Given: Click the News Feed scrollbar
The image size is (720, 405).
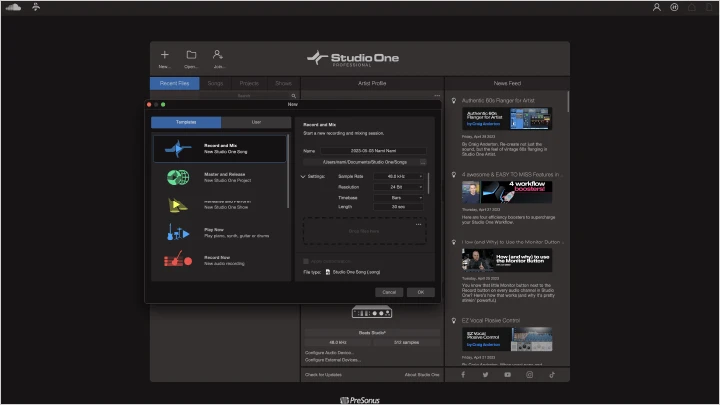Looking at the screenshot, I should click(x=568, y=101).
